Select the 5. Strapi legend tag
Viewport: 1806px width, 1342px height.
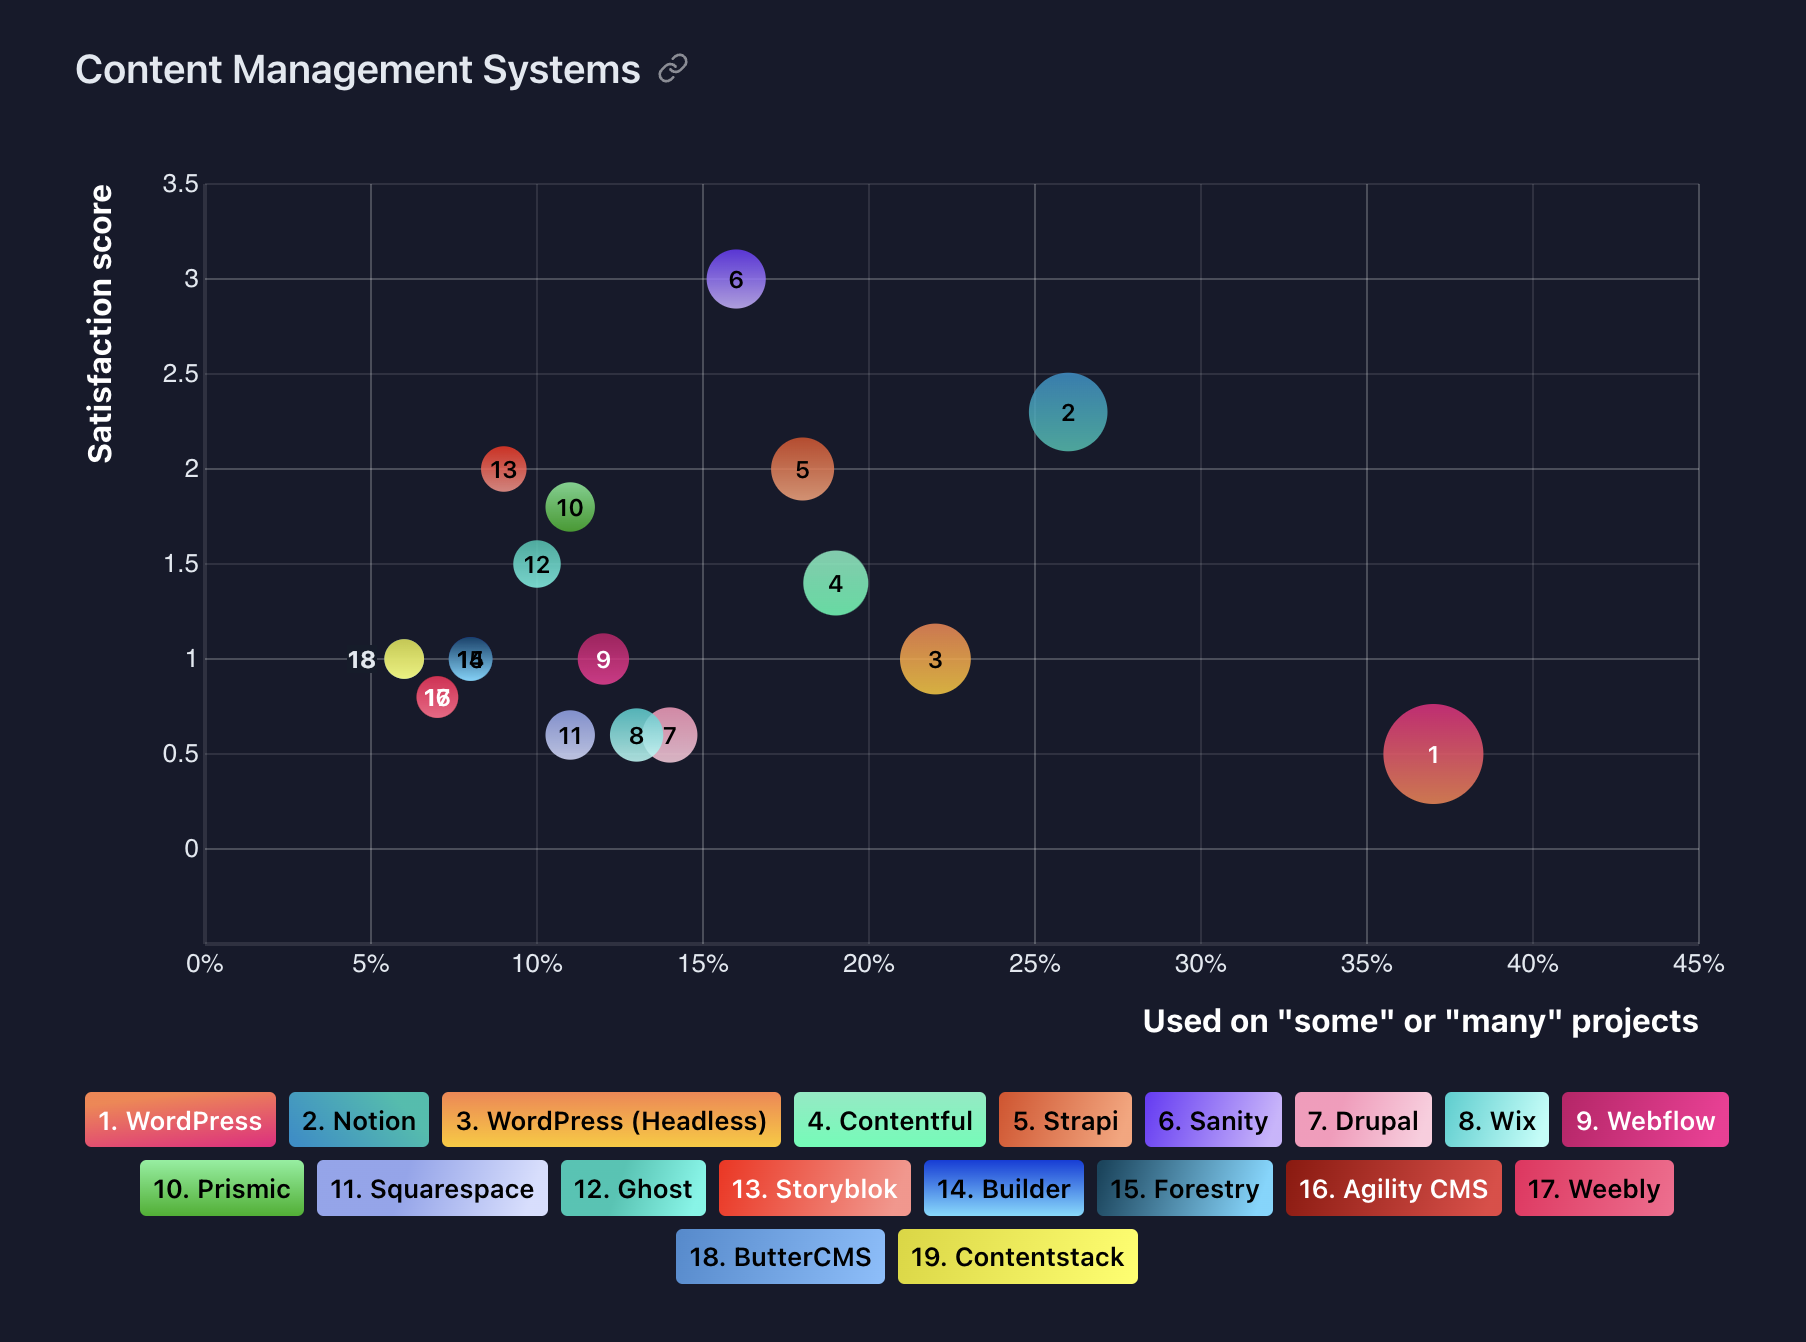pos(1065,1120)
